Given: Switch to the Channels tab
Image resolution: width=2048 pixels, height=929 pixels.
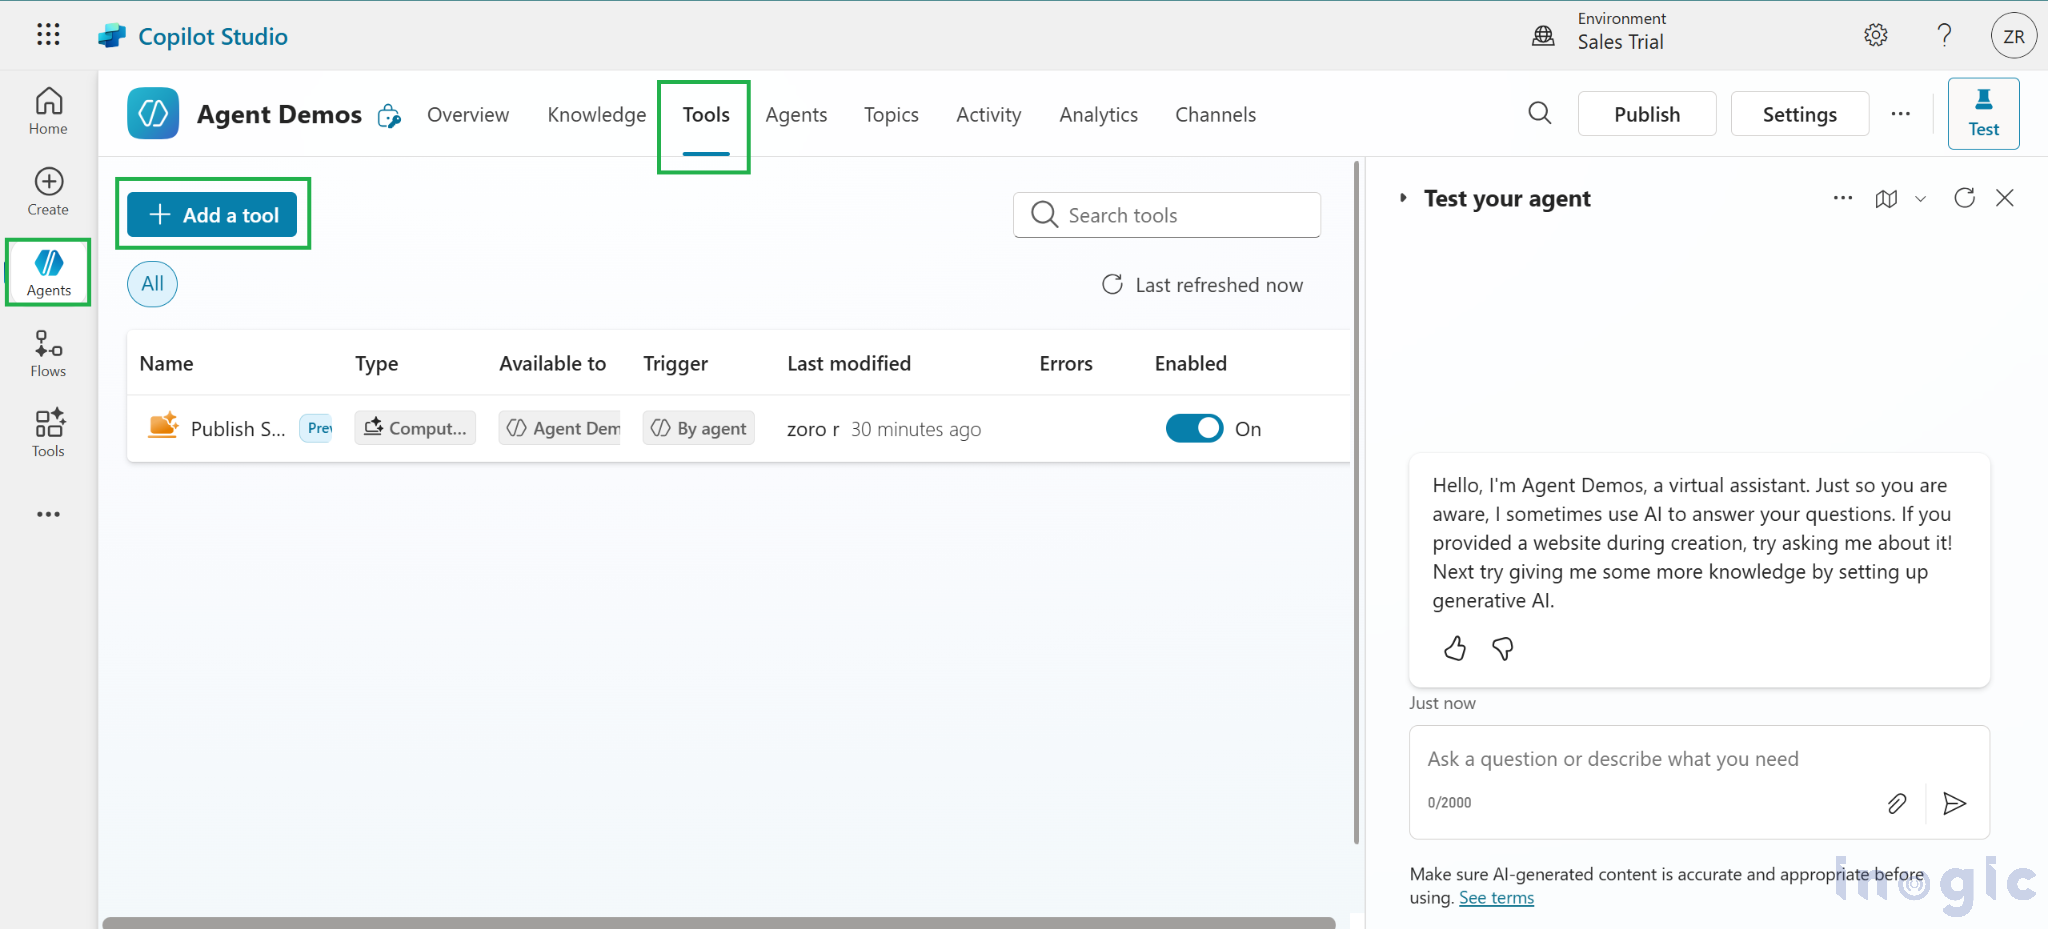Looking at the screenshot, I should [1215, 114].
